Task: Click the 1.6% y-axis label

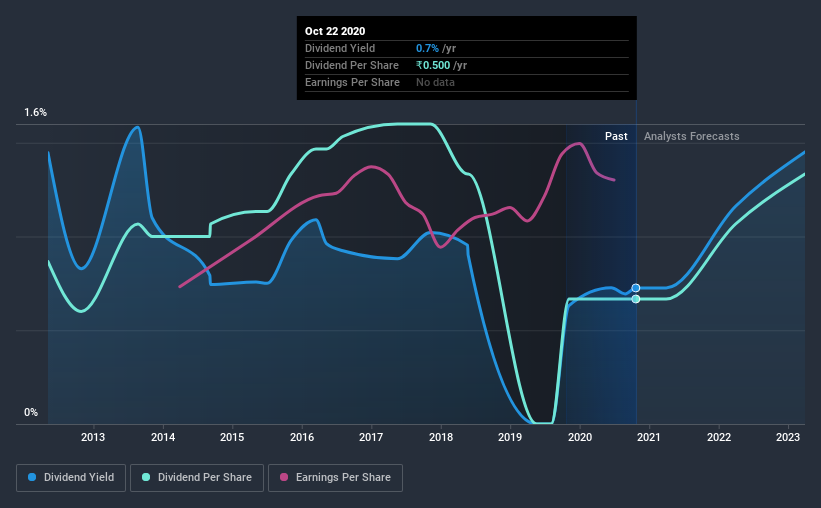Action: [x=36, y=113]
